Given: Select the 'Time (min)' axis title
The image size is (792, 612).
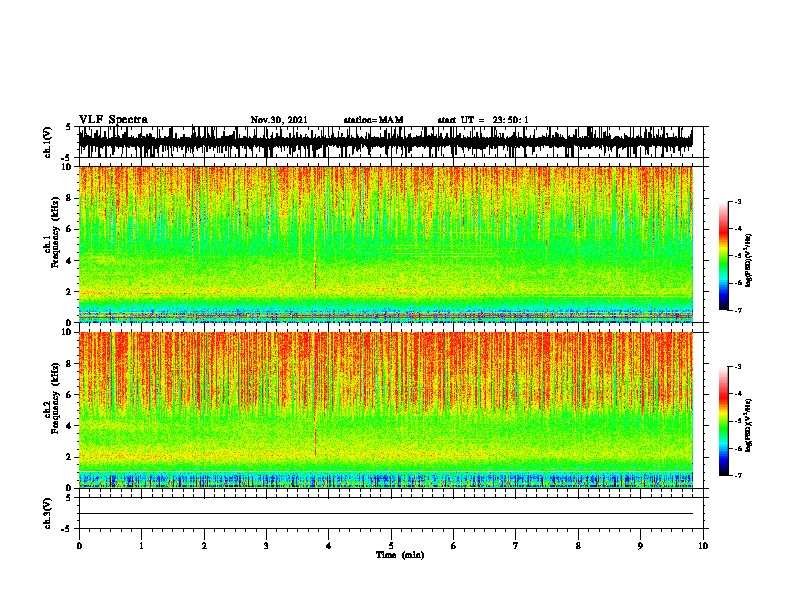Looking at the screenshot, I should click(x=400, y=555).
